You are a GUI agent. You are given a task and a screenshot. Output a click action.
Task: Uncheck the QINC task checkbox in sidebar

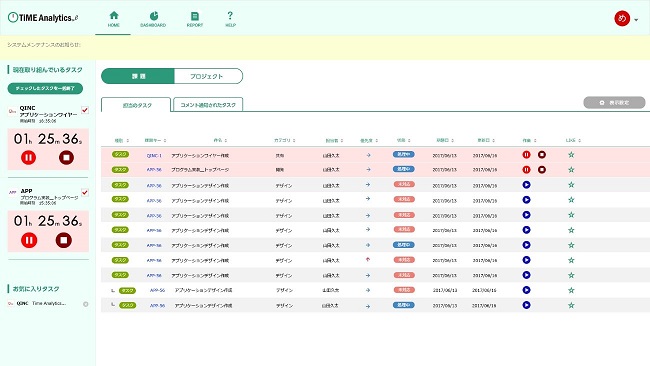click(85, 110)
